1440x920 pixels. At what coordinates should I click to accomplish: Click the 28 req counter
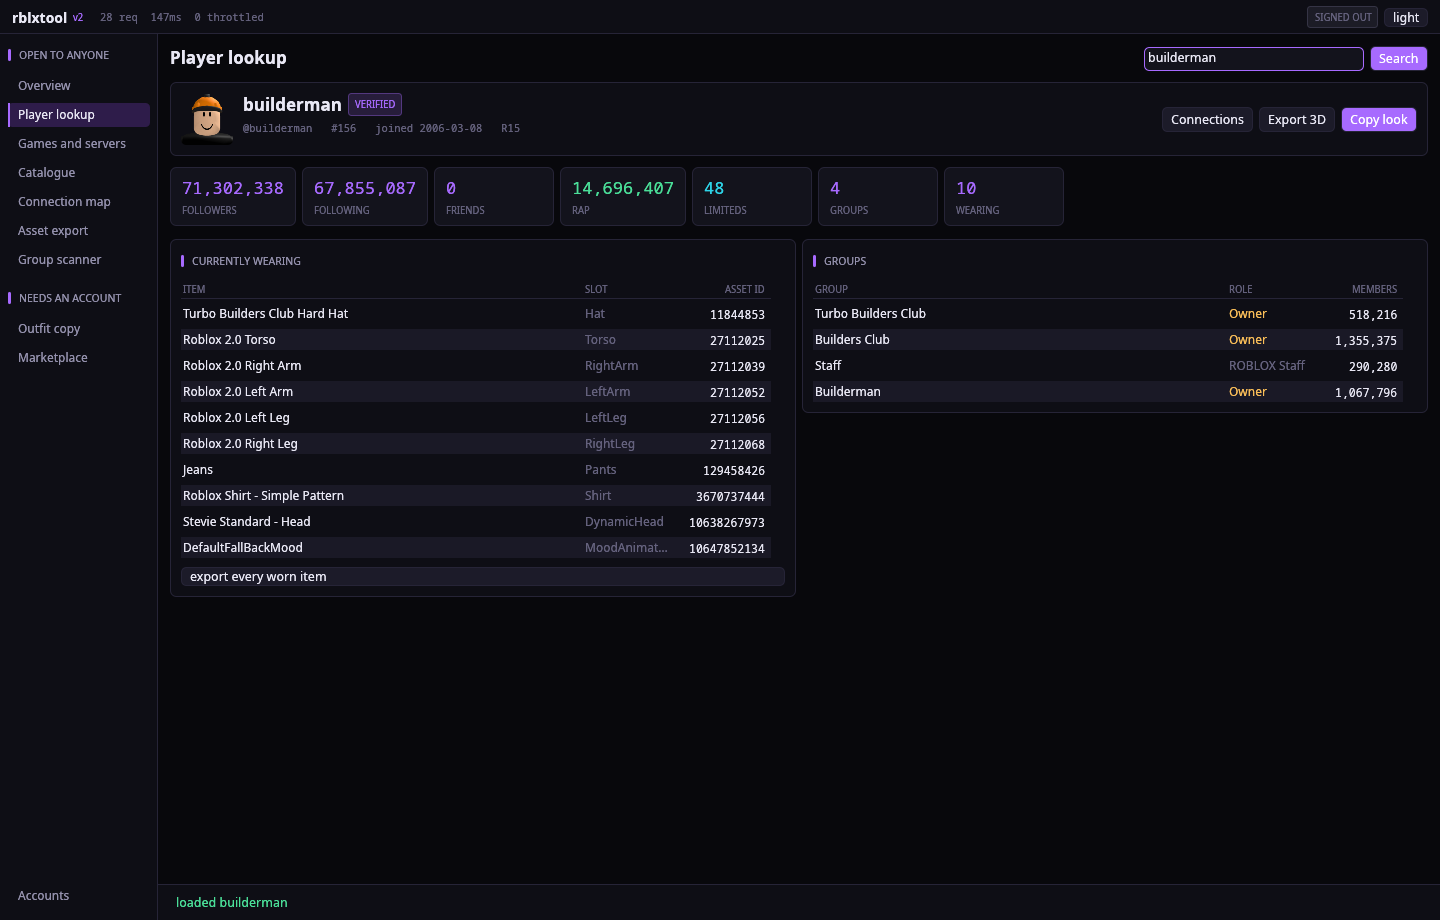coord(119,18)
